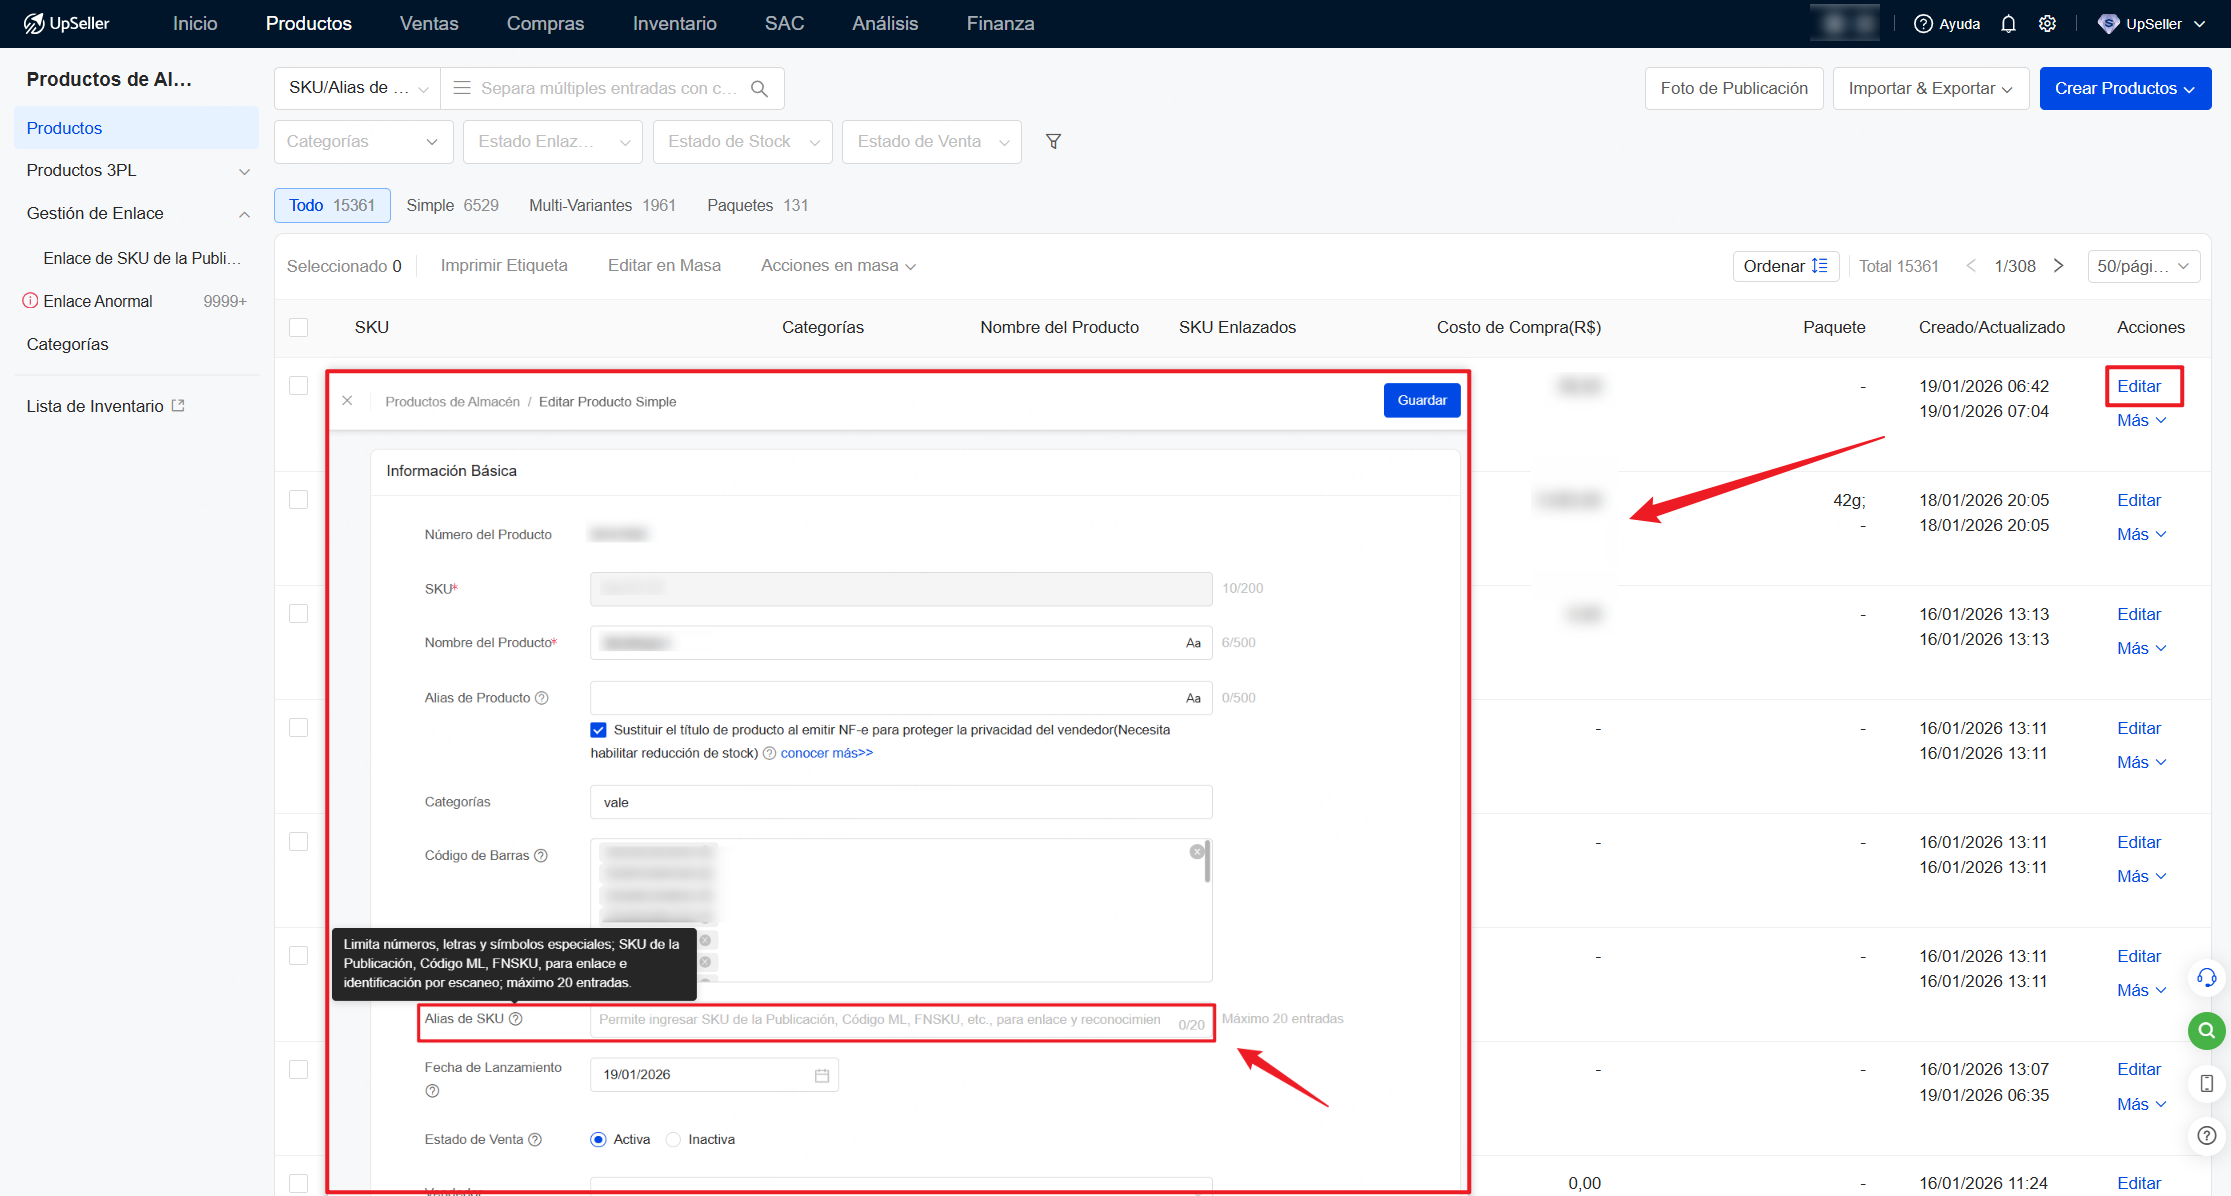The width and height of the screenshot is (2231, 1196).
Task: Collapse the Gestión de Enlace section
Action: [x=244, y=213]
